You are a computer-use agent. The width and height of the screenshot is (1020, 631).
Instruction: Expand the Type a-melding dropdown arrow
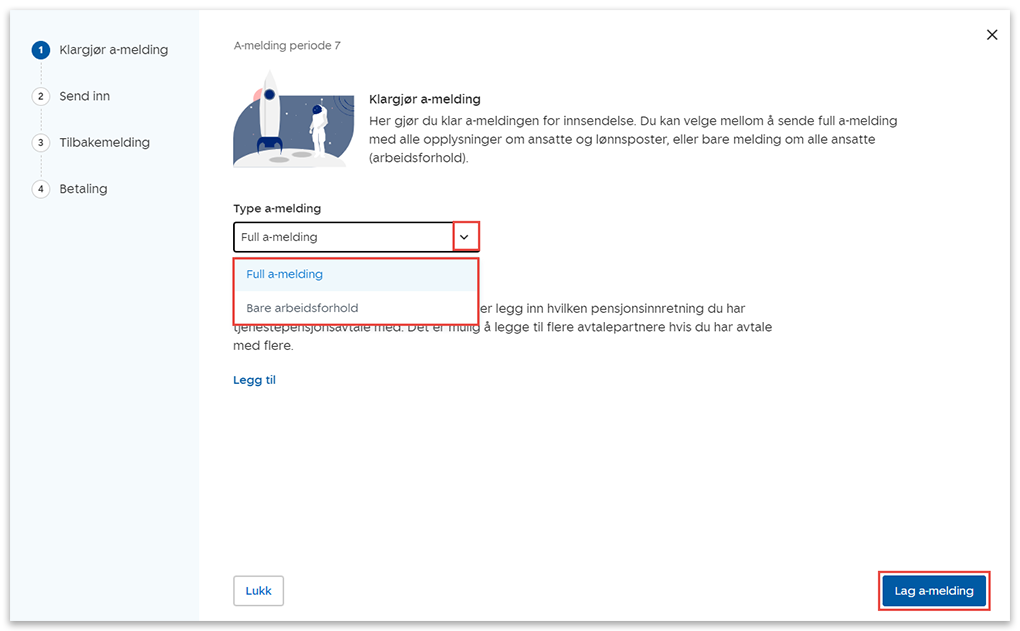click(465, 237)
